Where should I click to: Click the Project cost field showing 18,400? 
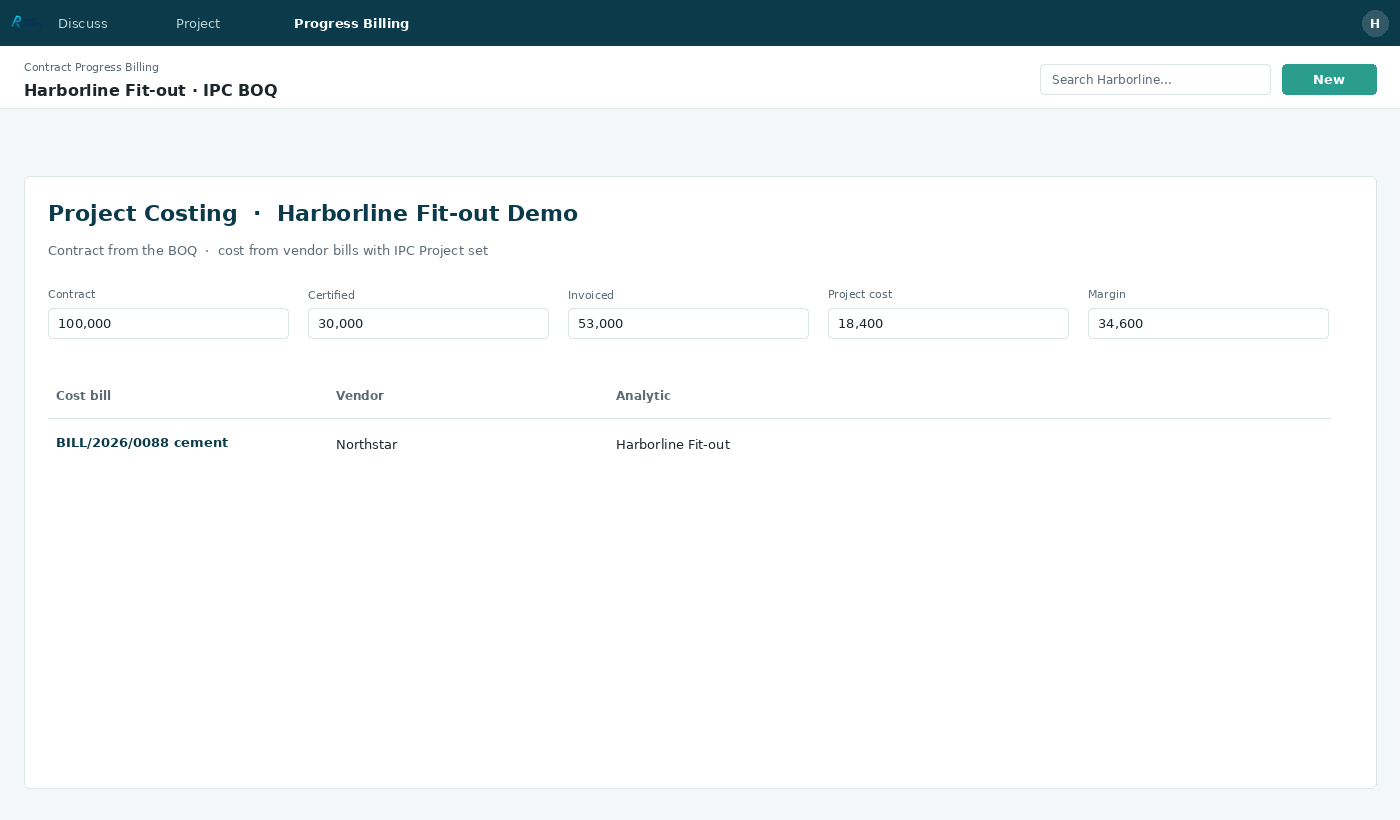point(948,323)
